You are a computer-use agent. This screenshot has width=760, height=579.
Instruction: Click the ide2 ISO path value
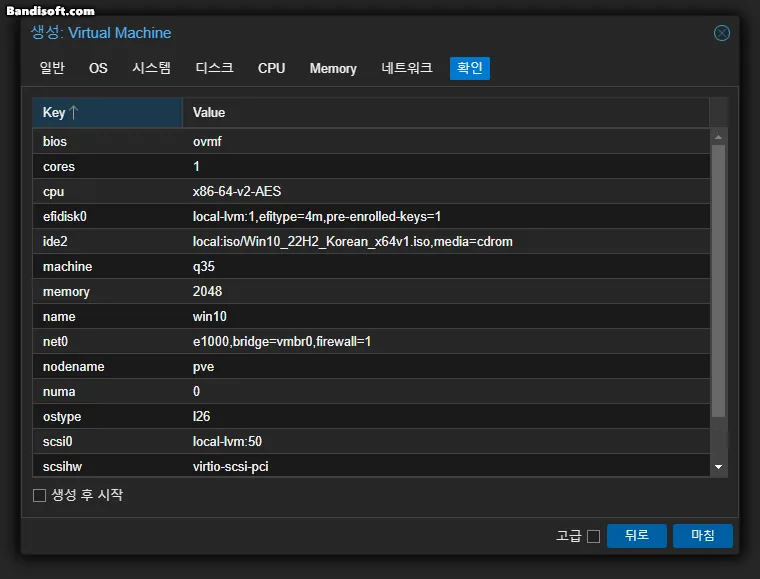click(x=352, y=241)
